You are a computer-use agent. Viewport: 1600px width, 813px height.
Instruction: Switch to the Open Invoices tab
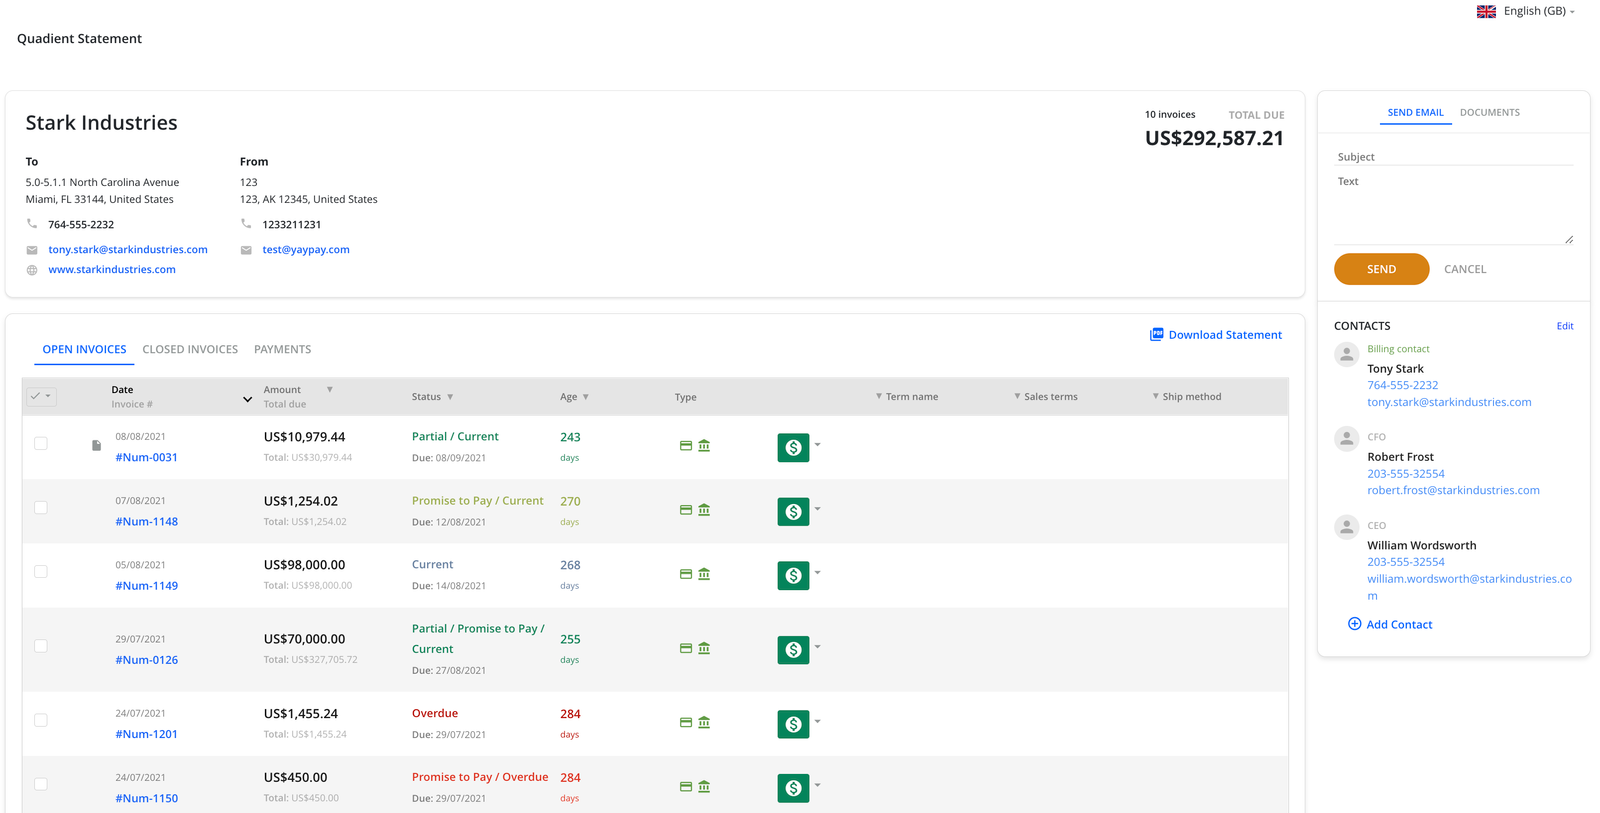coord(84,349)
